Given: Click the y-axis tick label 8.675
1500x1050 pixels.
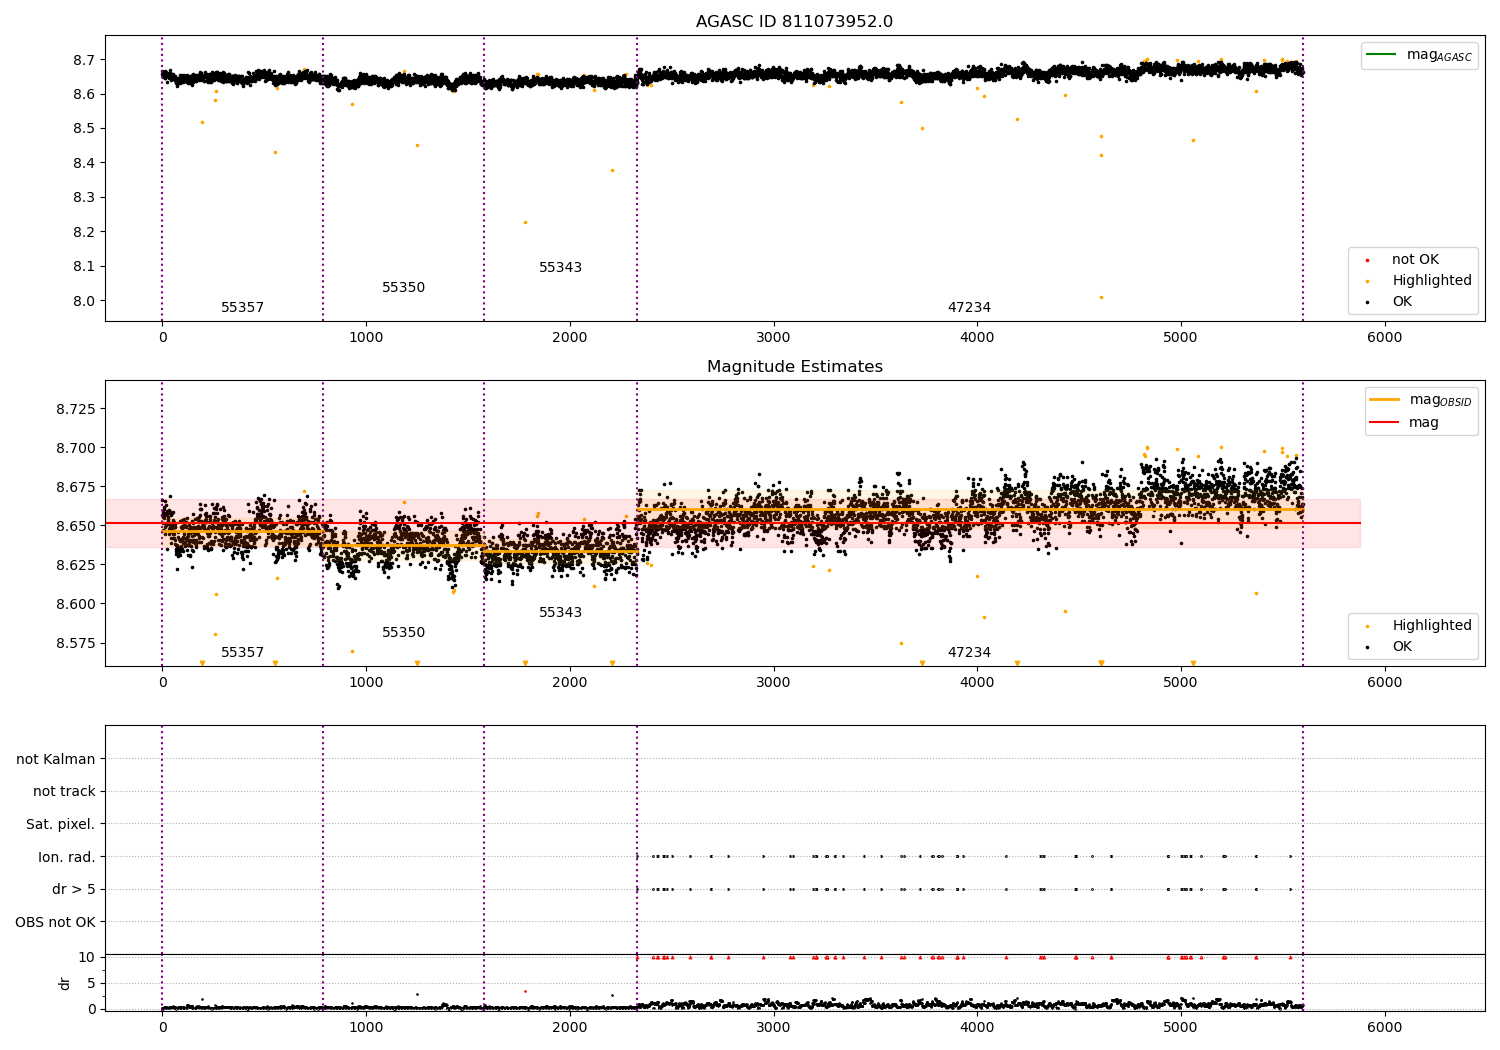Looking at the screenshot, I should (76, 487).
